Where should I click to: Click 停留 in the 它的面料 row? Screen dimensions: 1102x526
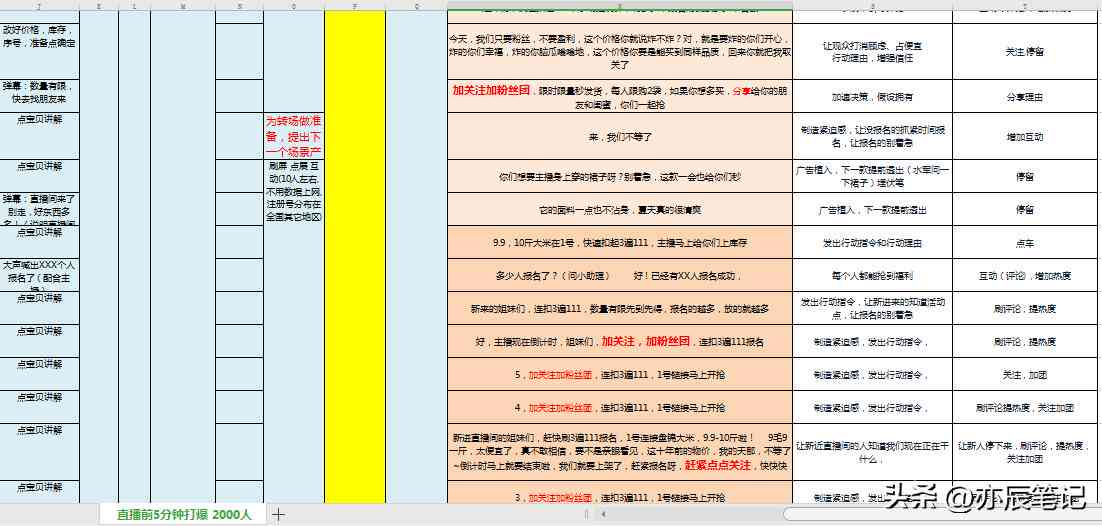[1025, 210]
